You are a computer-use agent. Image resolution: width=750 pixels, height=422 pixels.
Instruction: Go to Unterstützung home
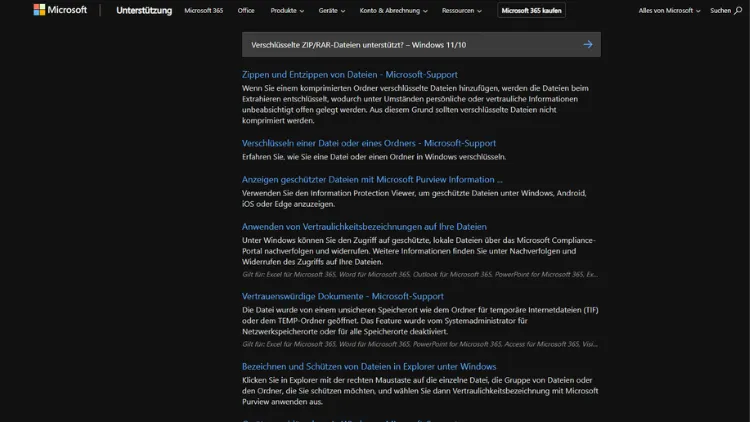point(144,10)
